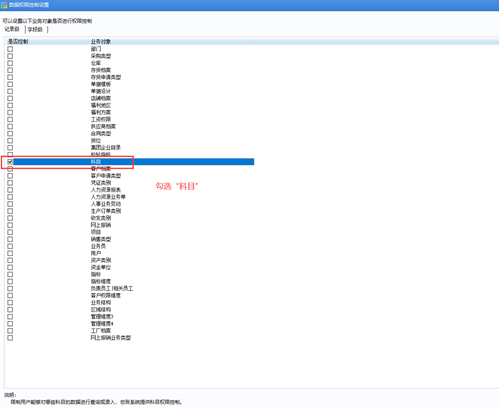Tick the 人力资源业务单 checkbox
This screenshot has width=499, height=408.
click(10, 197)
